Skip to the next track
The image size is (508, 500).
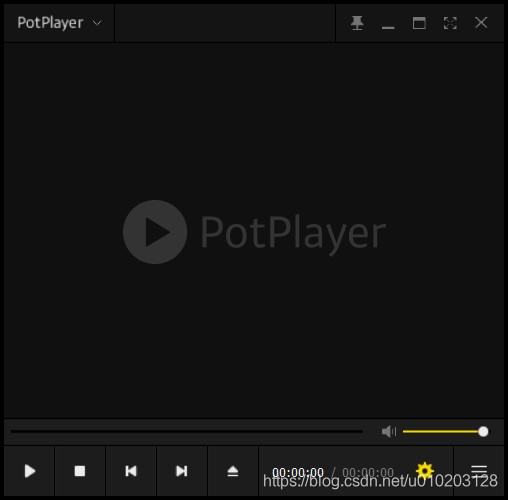click(x=182, y=471)
